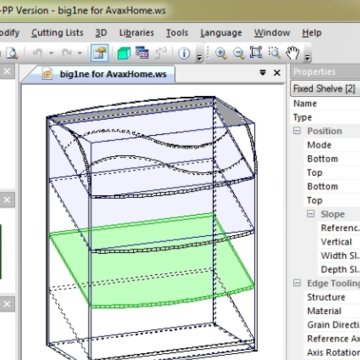The image size is (360, 360).
Task: Collapse the Slope property subgroup
Action: [311, 214]
